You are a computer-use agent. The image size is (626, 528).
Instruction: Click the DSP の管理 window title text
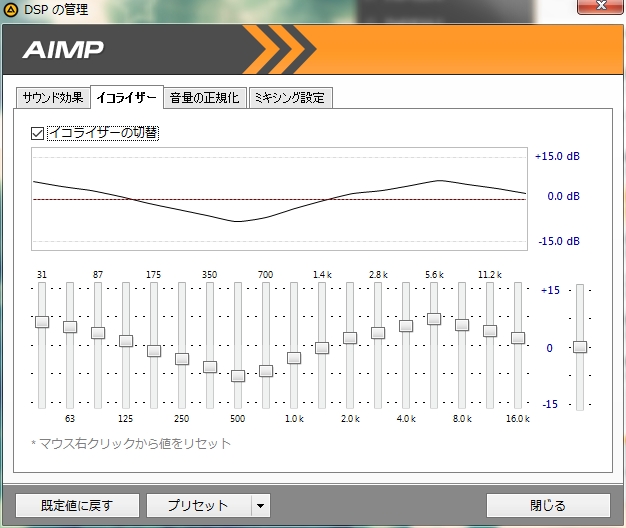point(56,9)
